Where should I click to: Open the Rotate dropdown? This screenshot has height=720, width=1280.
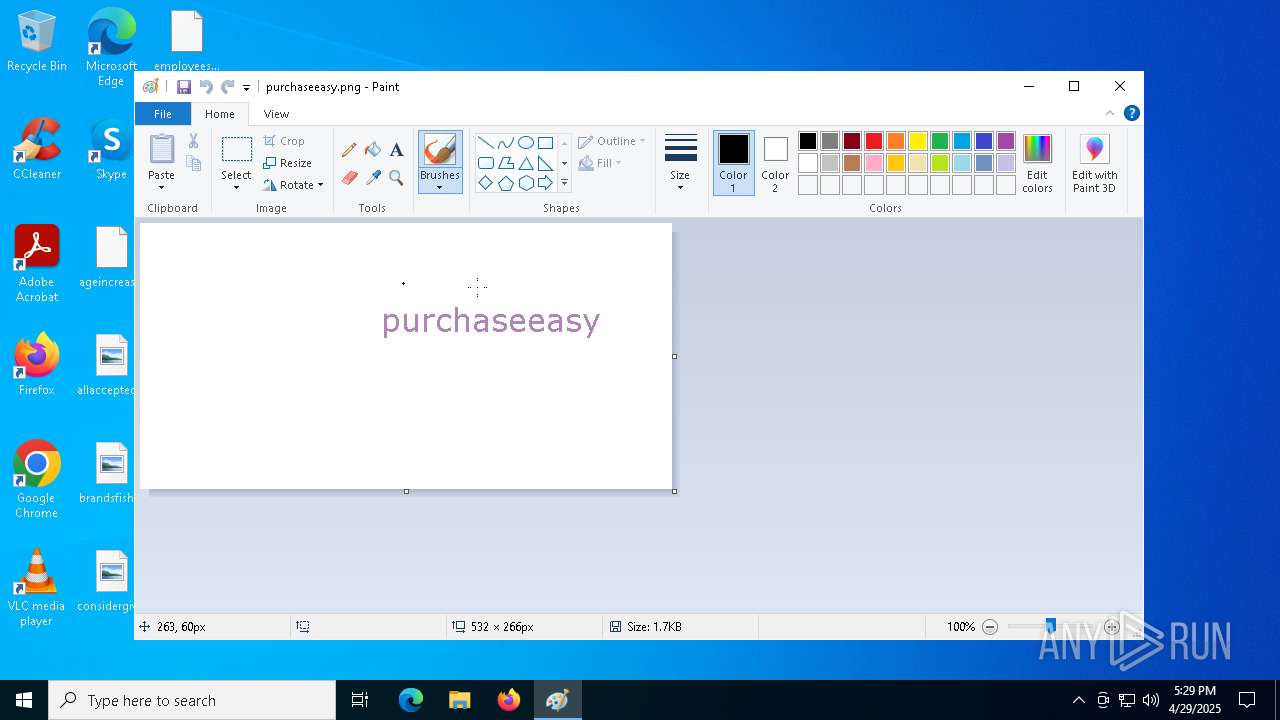293,185
